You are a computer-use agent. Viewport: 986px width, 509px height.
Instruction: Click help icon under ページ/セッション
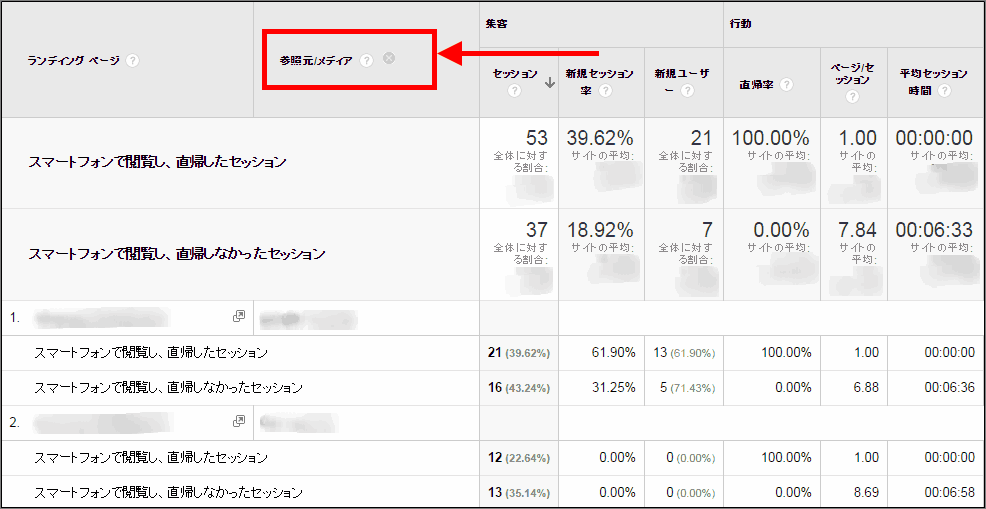[851, 97]
